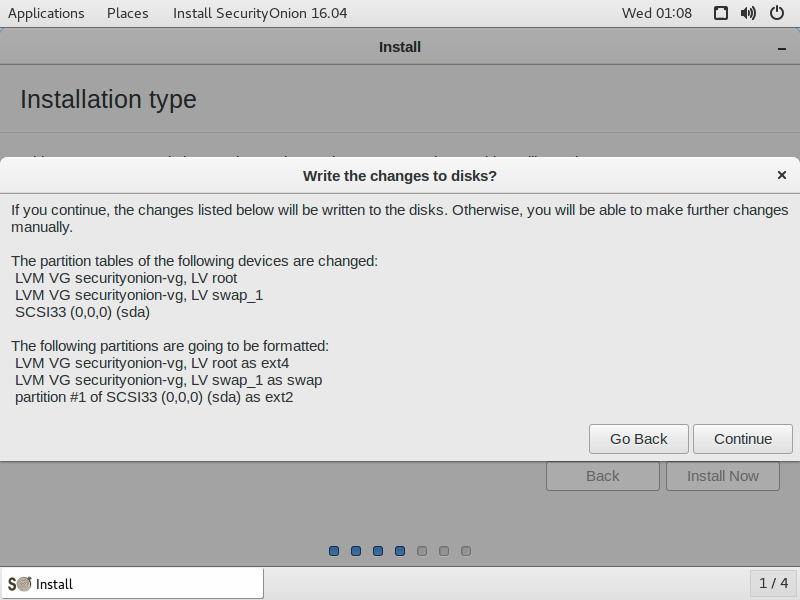The width and height of the screenshot is (800, 600).
Task: Click the Install window title bar text
Action: (x=399, y=47)
